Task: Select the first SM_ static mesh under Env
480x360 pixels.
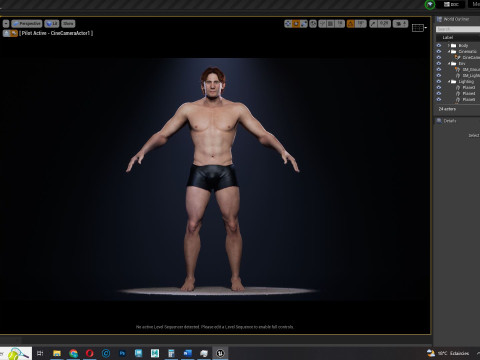Action: click(x=471, y=69)
